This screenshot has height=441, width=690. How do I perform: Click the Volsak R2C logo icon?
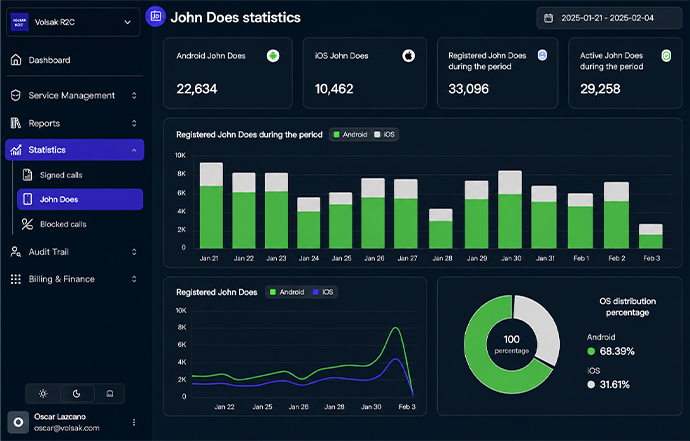coord(19,22)
